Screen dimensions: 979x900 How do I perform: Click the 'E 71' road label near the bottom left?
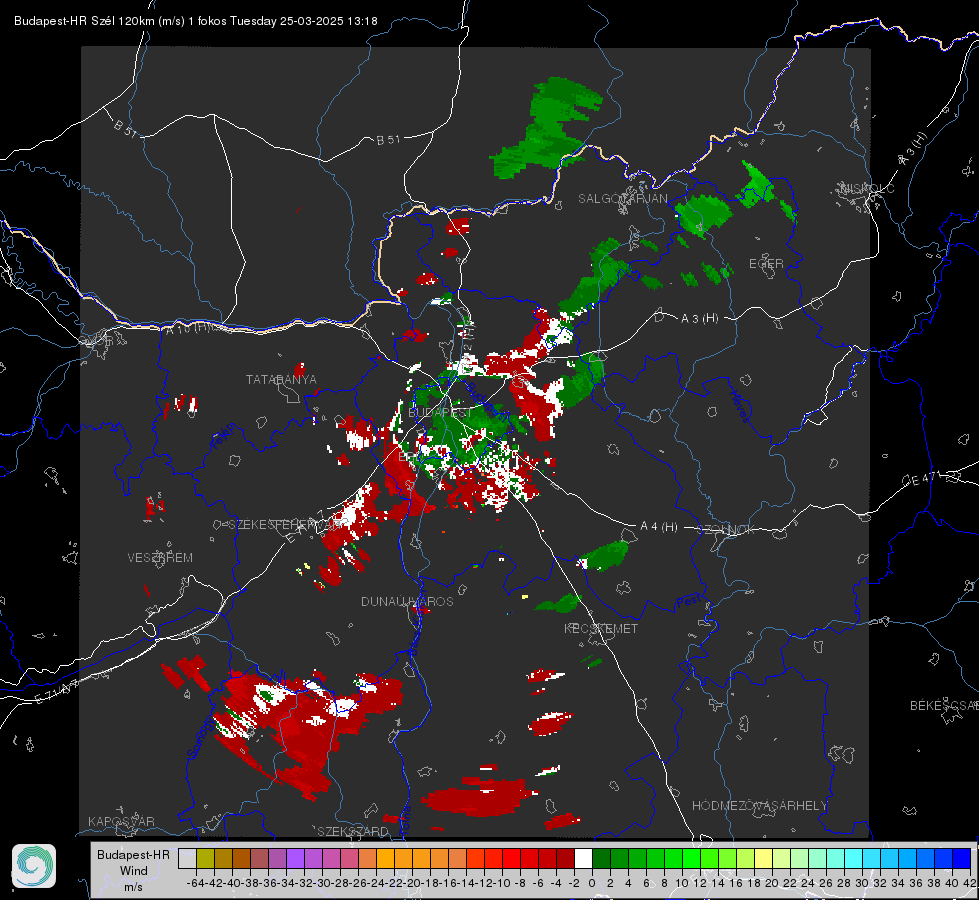57,691
